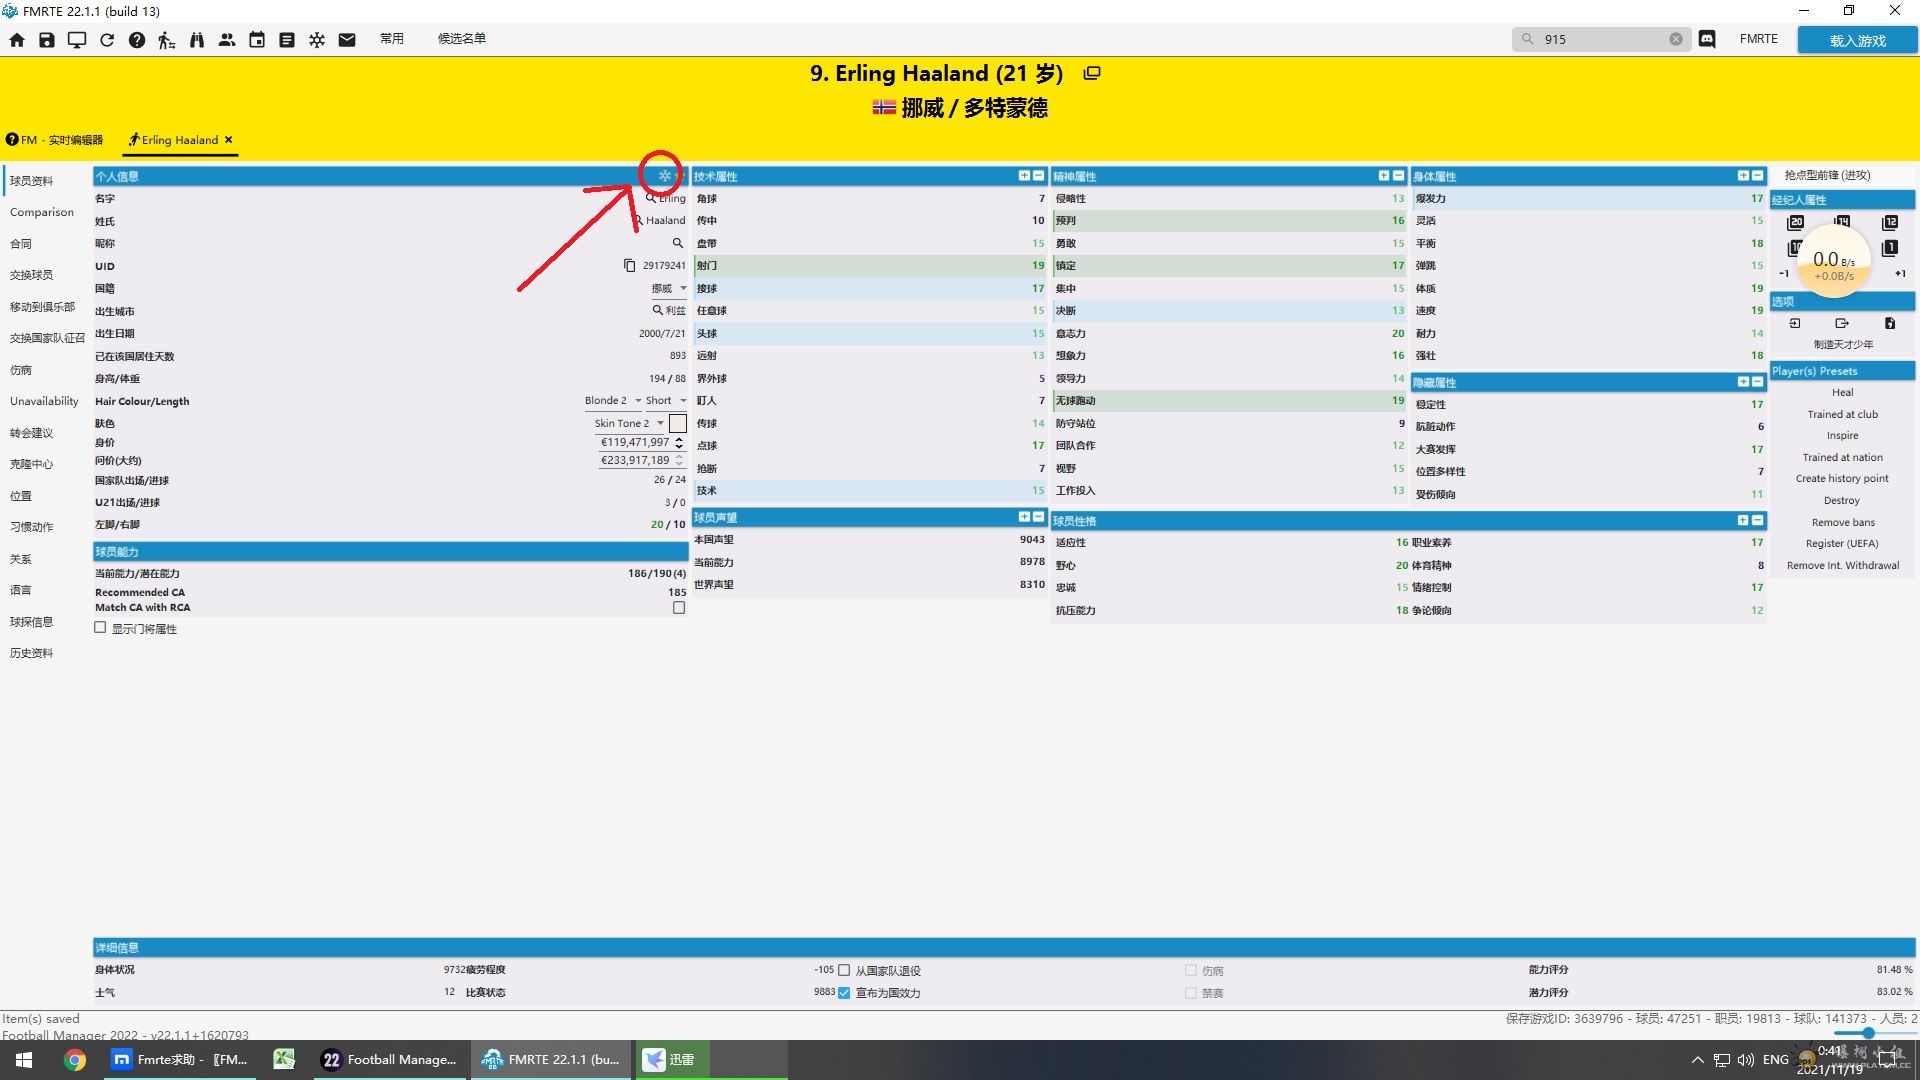Click the Discord chat icon beside search
Viewport: 1920px width, 1080px height.
(x=1707, y=39)
